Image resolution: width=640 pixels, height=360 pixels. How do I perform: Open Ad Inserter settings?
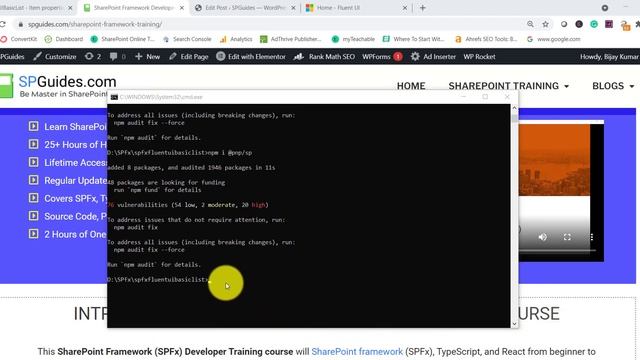click(x=433, y=57)
